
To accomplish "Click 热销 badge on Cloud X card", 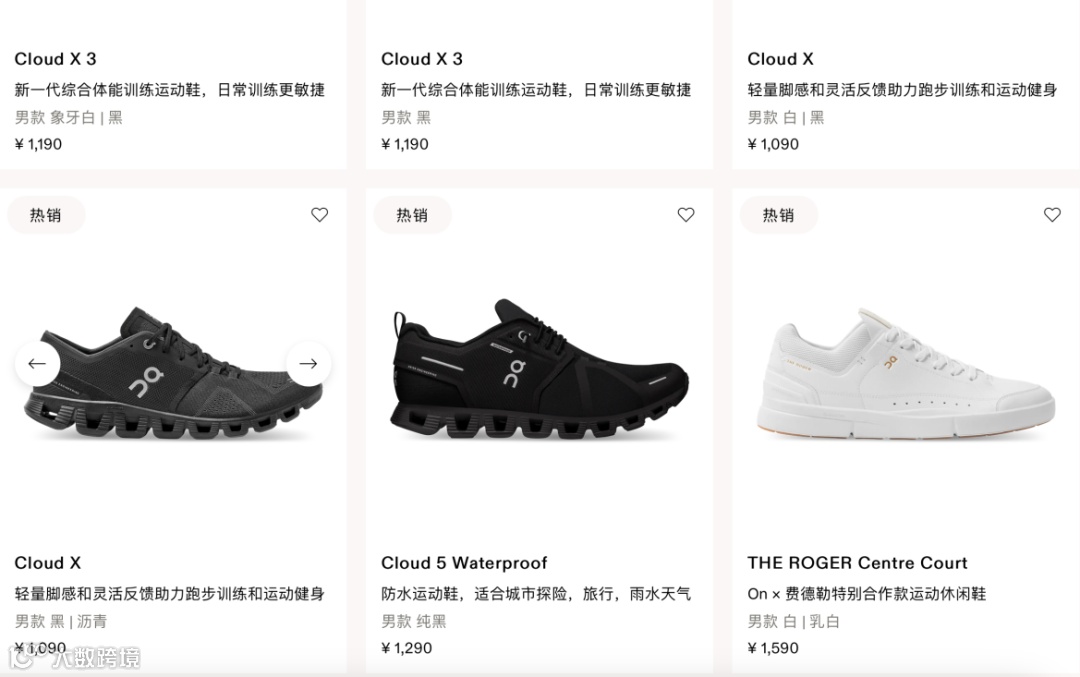I will [x=46, y=215].
